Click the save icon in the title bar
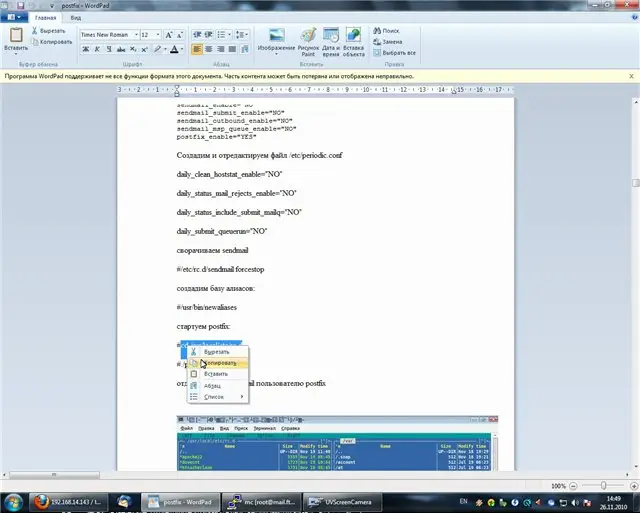 pos(20,6)
